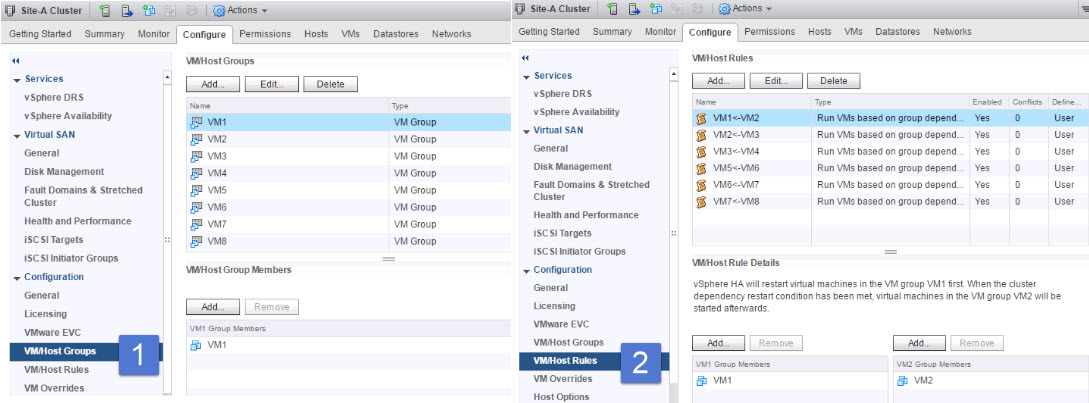Click the Actions gear icon in left window
Screen dimensions: 1089x403
219,10
